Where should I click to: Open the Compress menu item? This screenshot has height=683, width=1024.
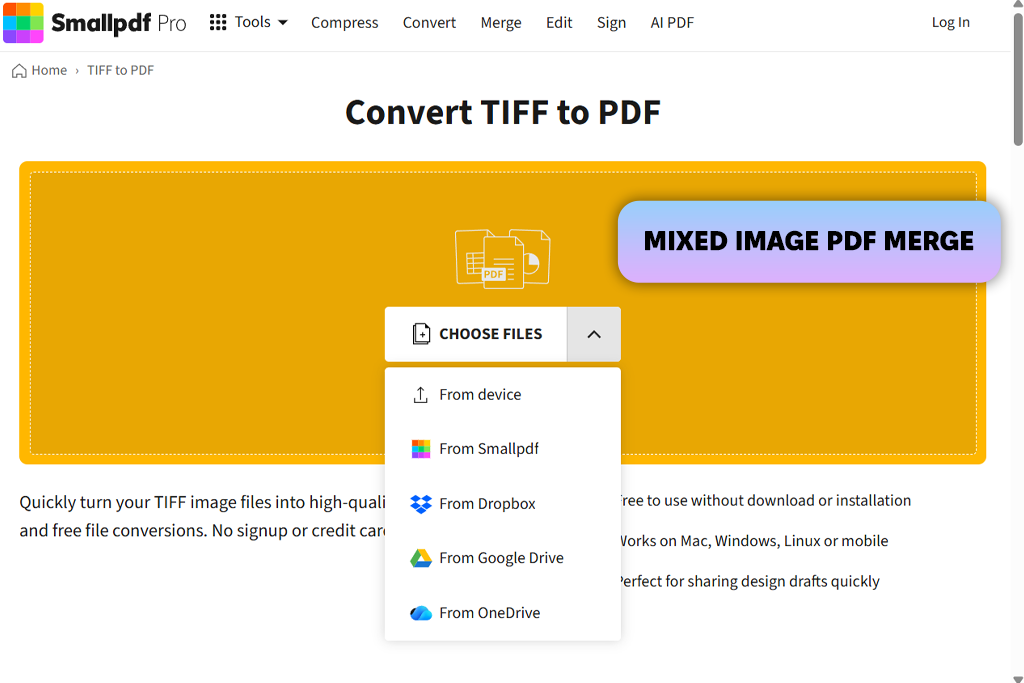pyautogui.click(x=344, y=23)
